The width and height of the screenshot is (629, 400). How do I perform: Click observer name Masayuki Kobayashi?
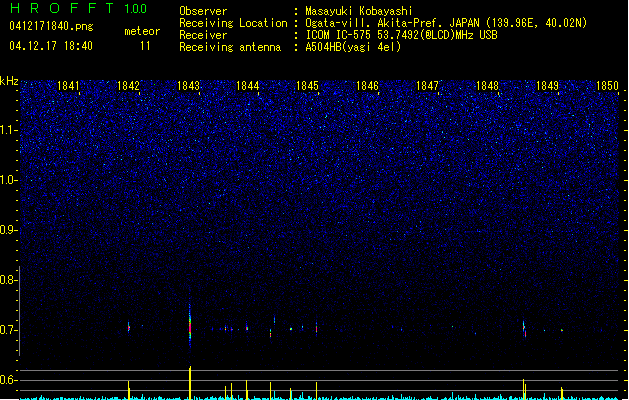[x=359, y=11]
